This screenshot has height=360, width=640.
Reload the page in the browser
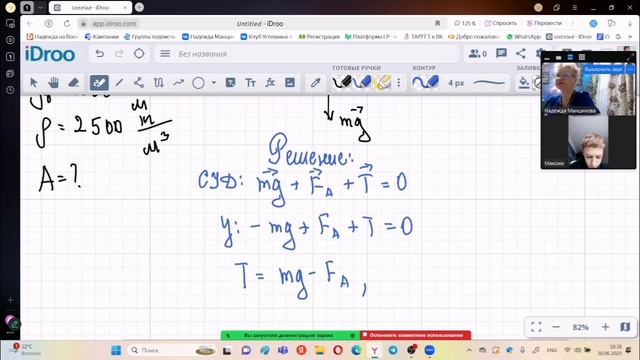click(67, 24)
